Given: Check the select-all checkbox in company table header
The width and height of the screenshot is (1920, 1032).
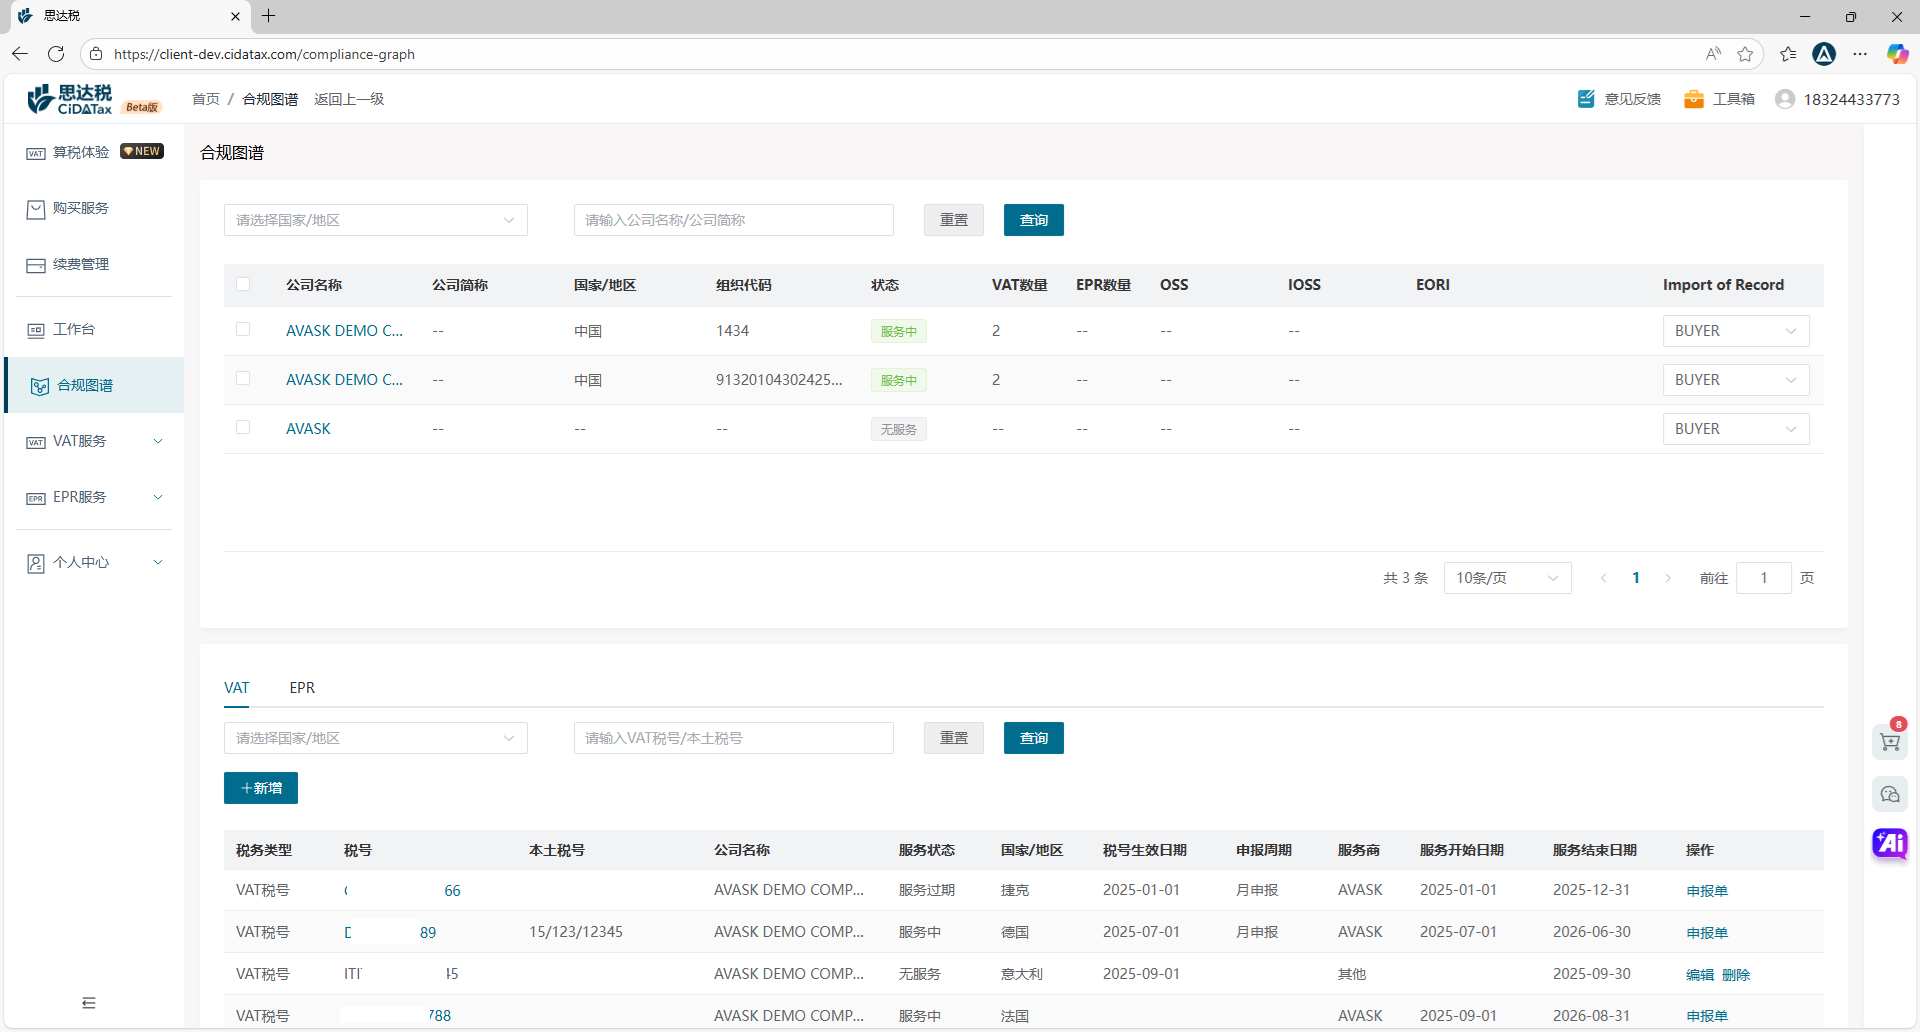Looking at the screenshot, I should point(243,284).
